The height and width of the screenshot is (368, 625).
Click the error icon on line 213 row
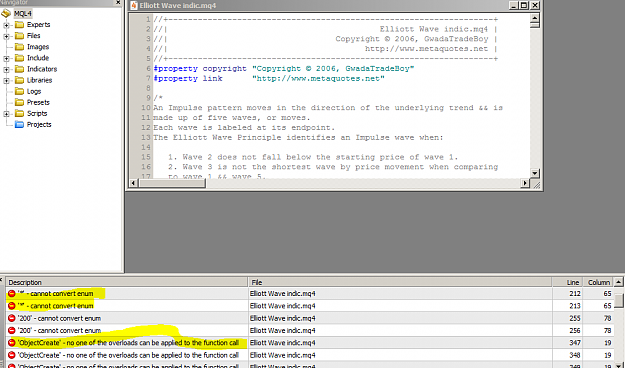[12, 306]
